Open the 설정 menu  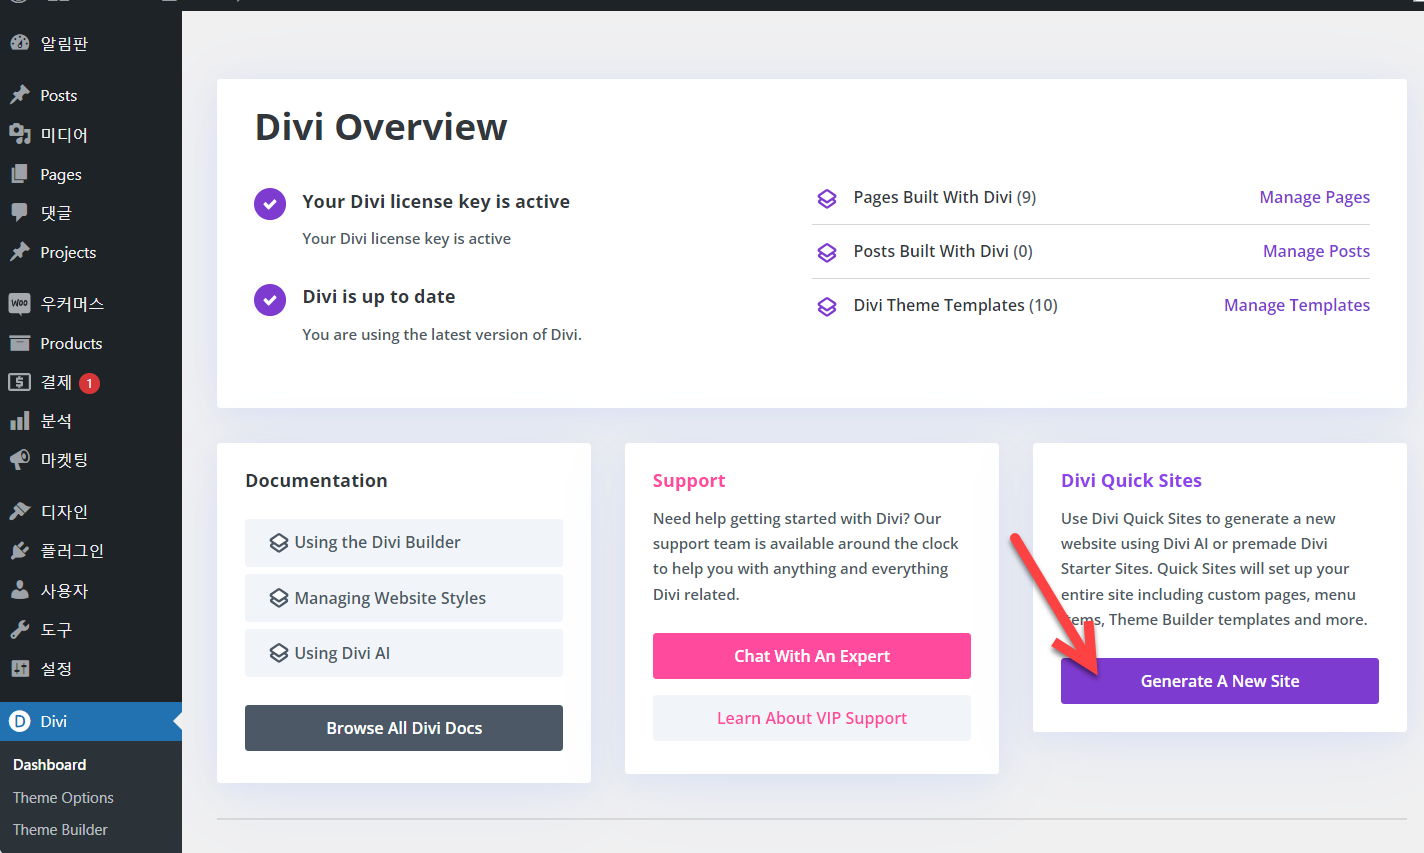tap(91, 668)
